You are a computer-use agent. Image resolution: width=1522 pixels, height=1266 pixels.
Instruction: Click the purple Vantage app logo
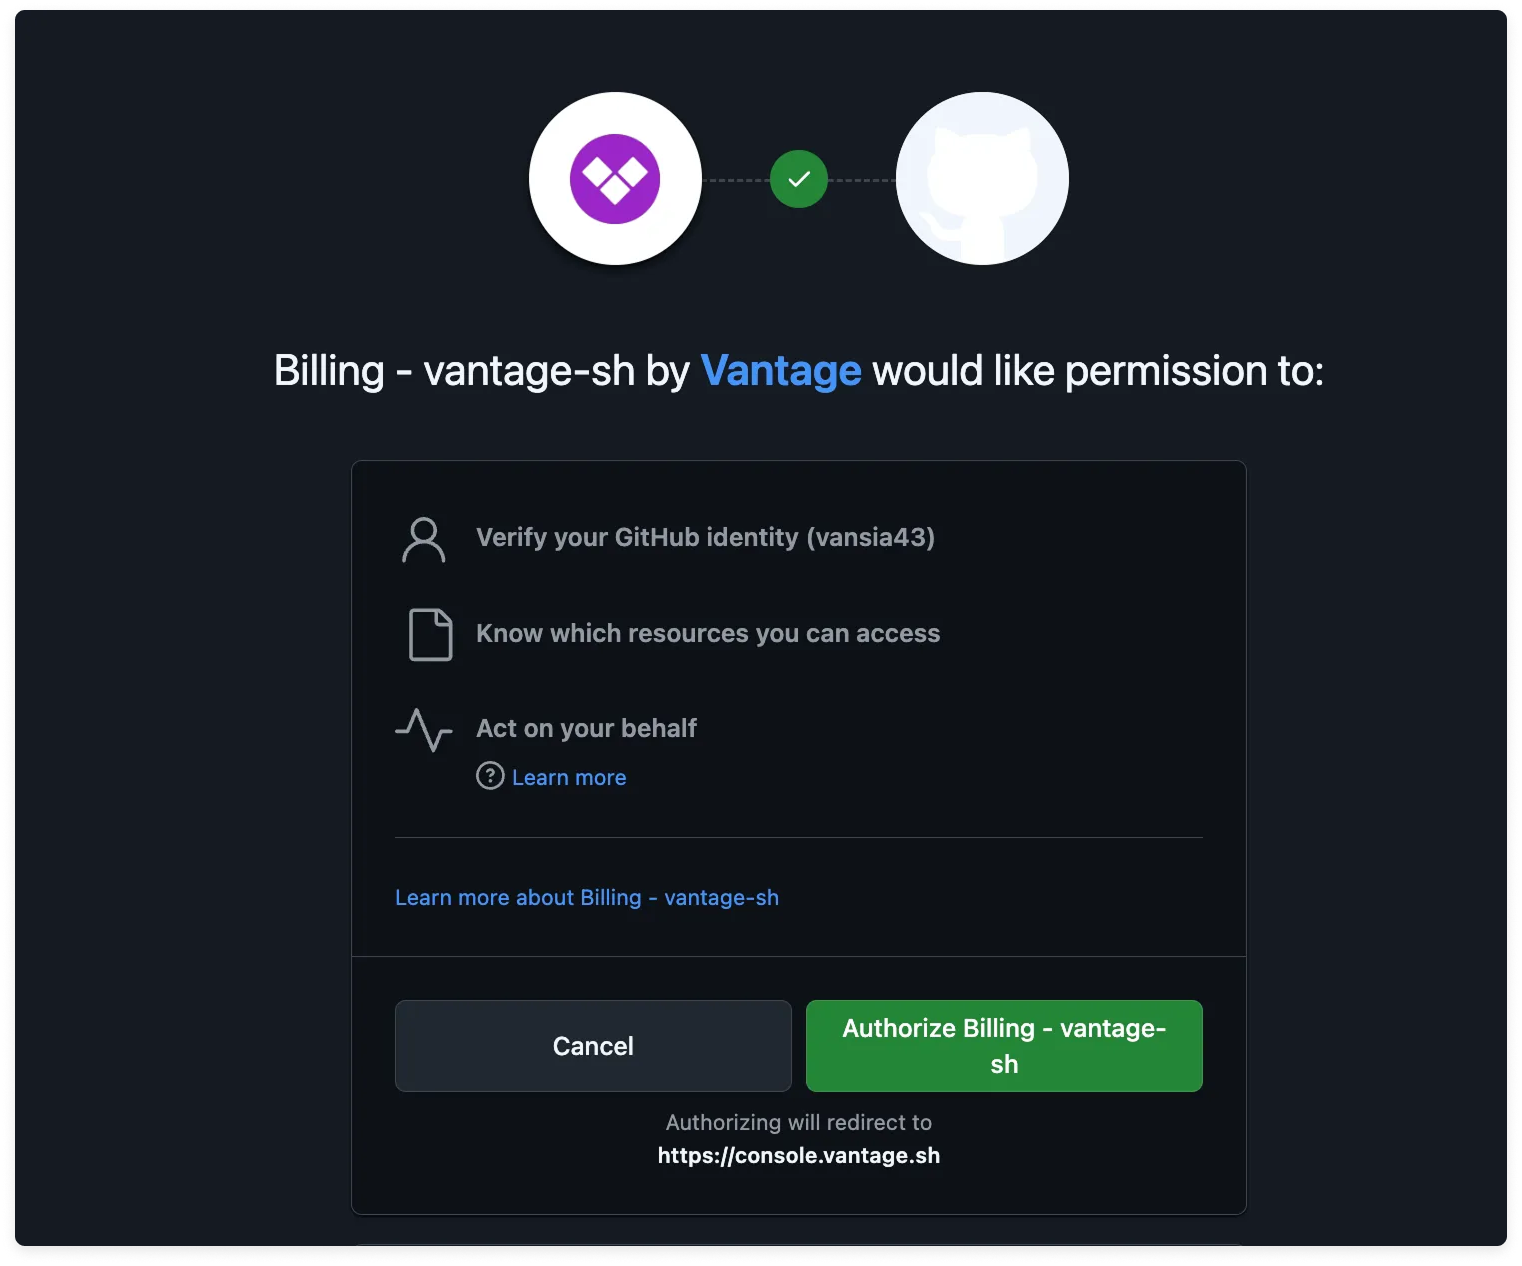coord(616,179)
